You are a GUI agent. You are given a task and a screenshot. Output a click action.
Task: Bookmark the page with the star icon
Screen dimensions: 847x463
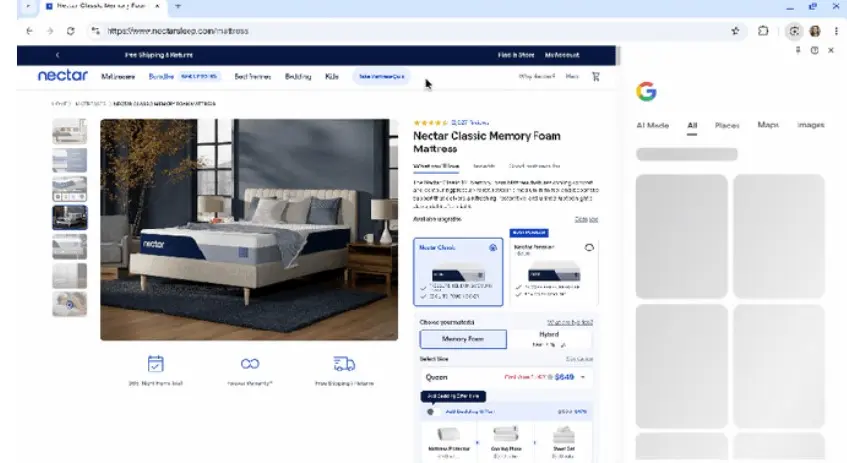(x=735, y=31)
